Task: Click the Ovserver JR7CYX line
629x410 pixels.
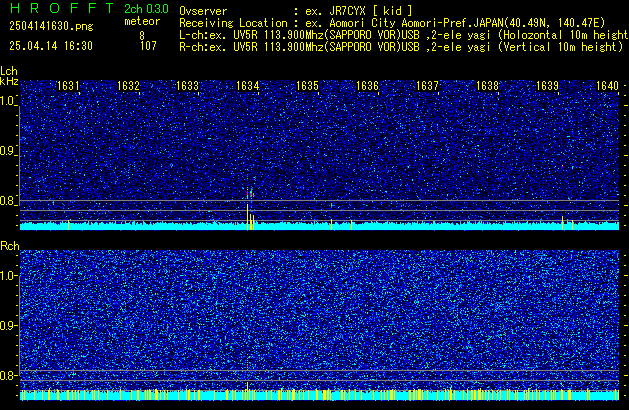Action: [x=296, y=11]
